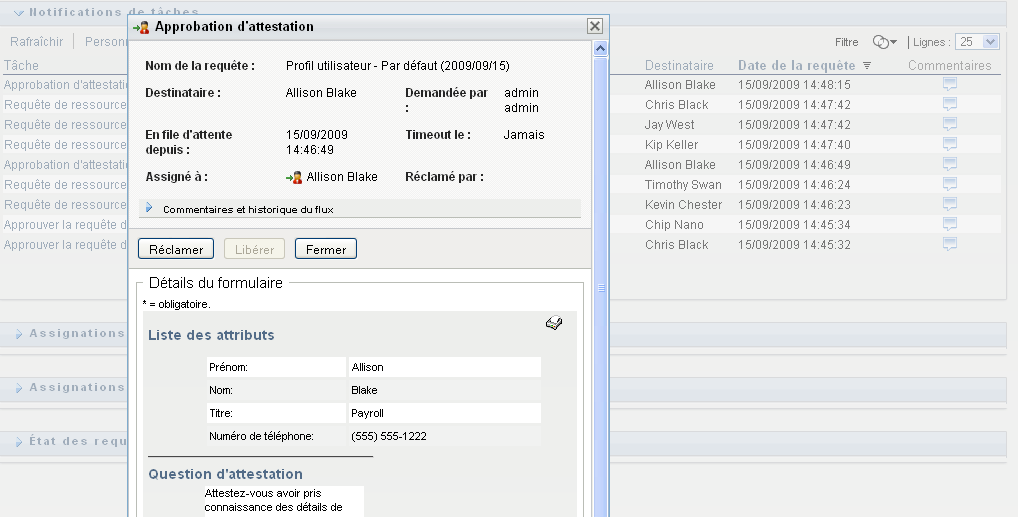Viewport: 1018px width, 517px height.
Task: Open comments icon for the 14:48:15 Allison Blake row
Action: pyautogui.click(x=950, y=84)
